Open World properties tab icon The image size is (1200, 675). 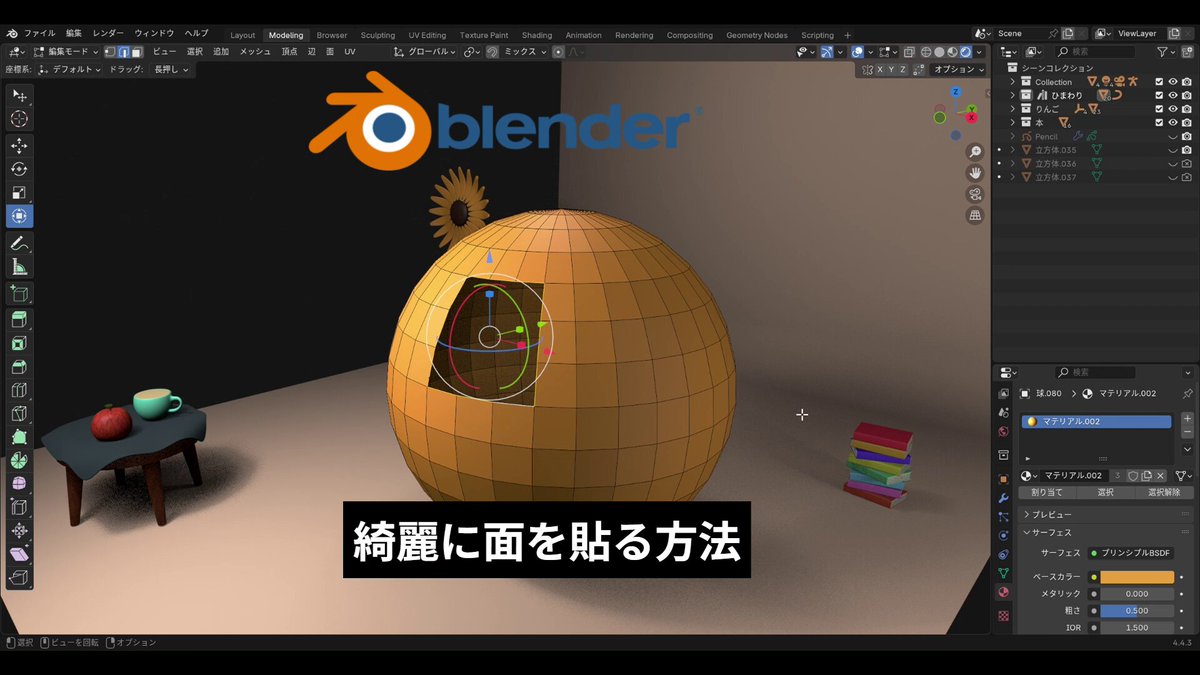click(1003, 432)
